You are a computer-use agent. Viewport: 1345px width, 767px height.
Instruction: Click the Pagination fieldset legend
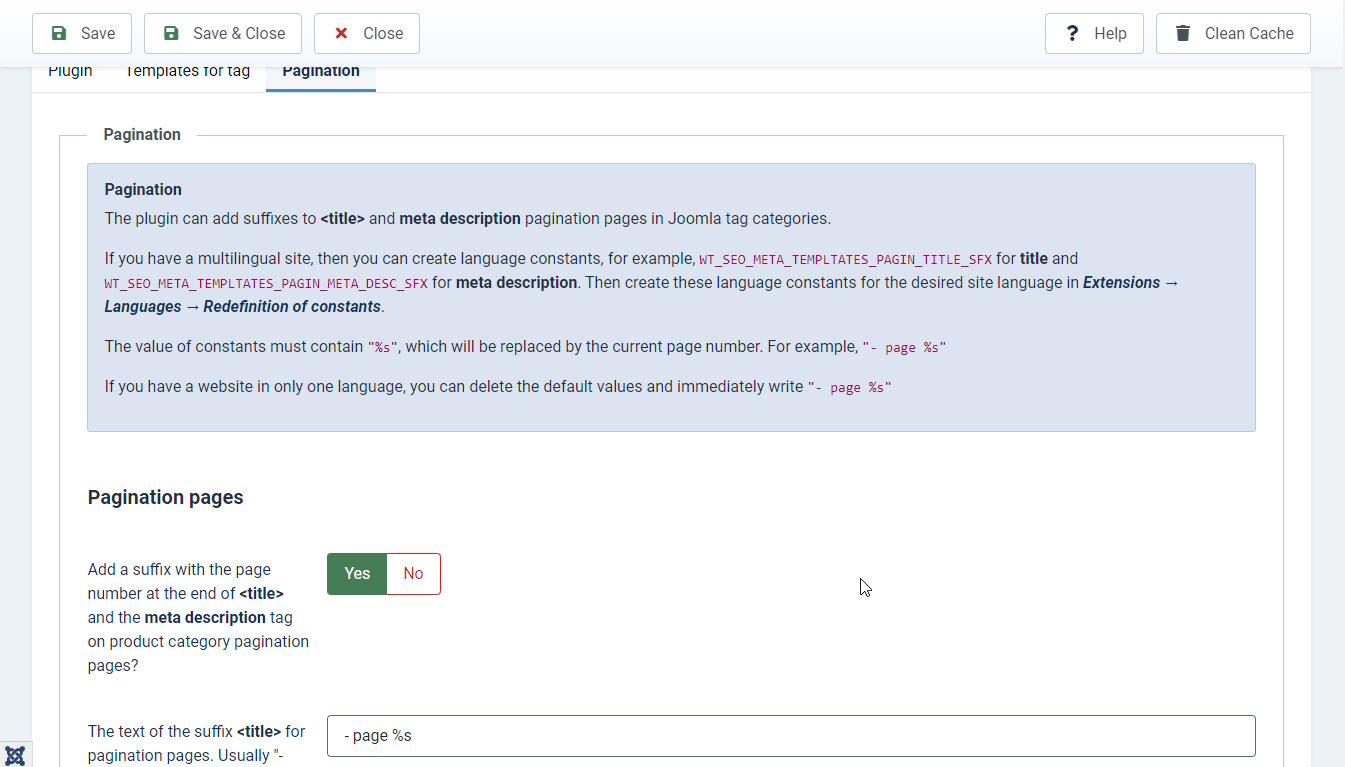click(x=142, y=135)
